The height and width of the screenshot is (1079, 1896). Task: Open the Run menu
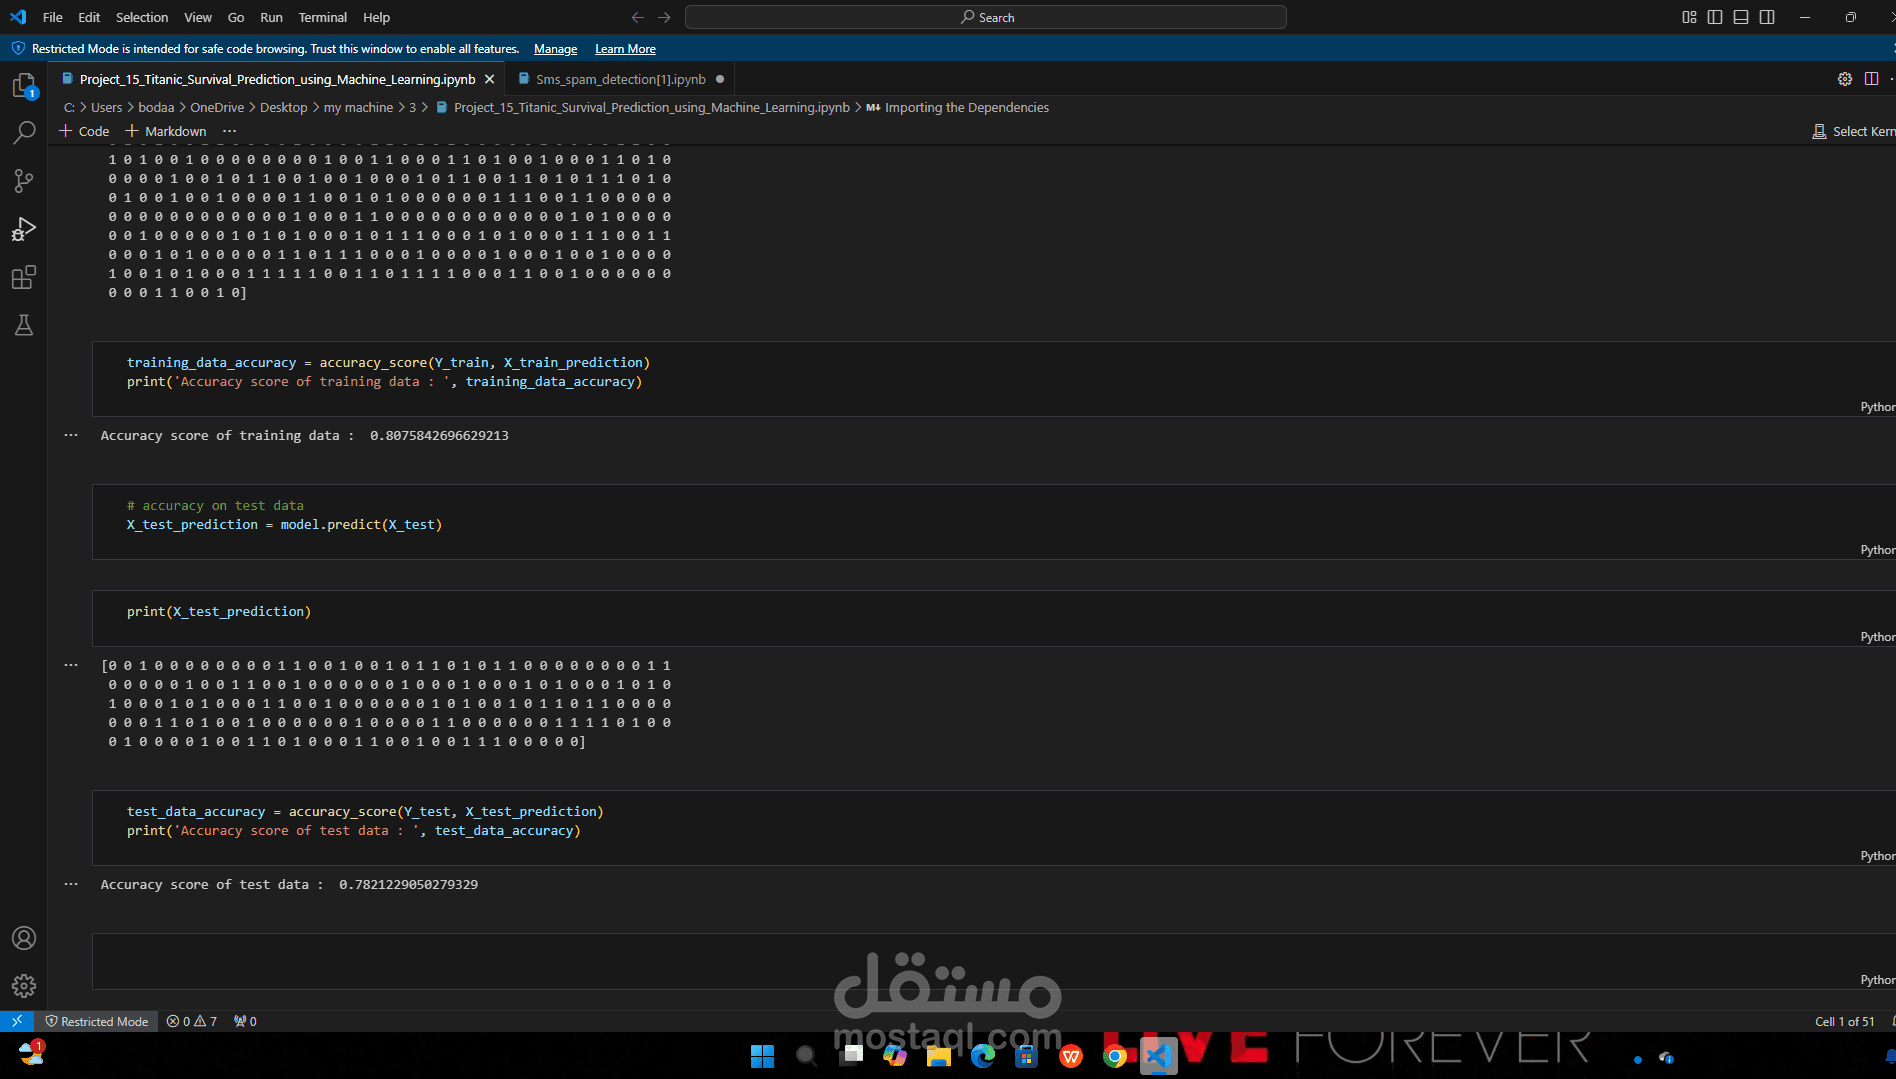click(x=271, y=17)
